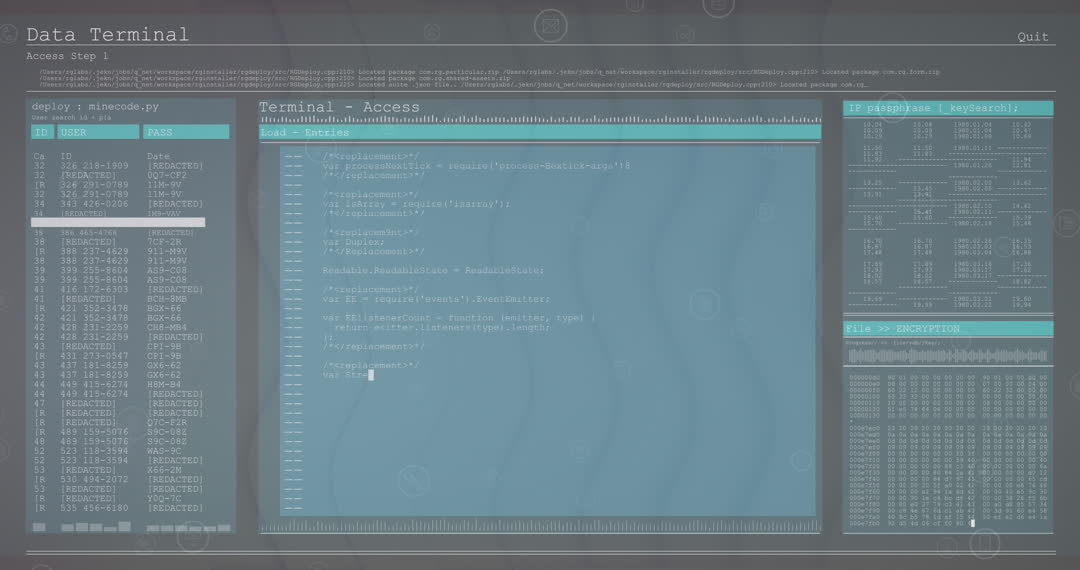Click the faint envelope icon at top center
The image size is (1080, 570).
(x=549, y=24)
